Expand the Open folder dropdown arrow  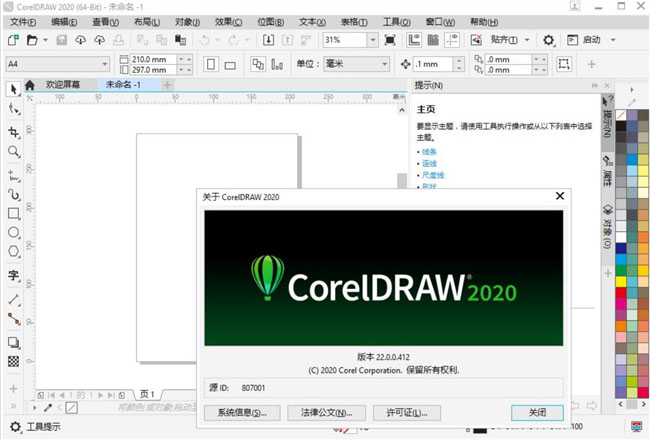click(x=46, y=40)
